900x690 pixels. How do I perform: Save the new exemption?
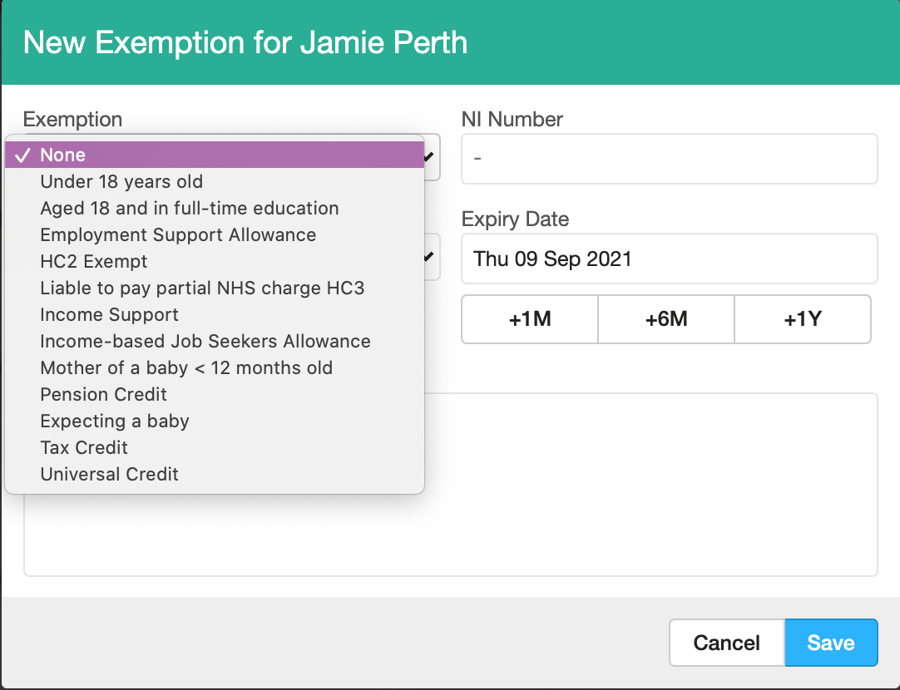(831, 643)
